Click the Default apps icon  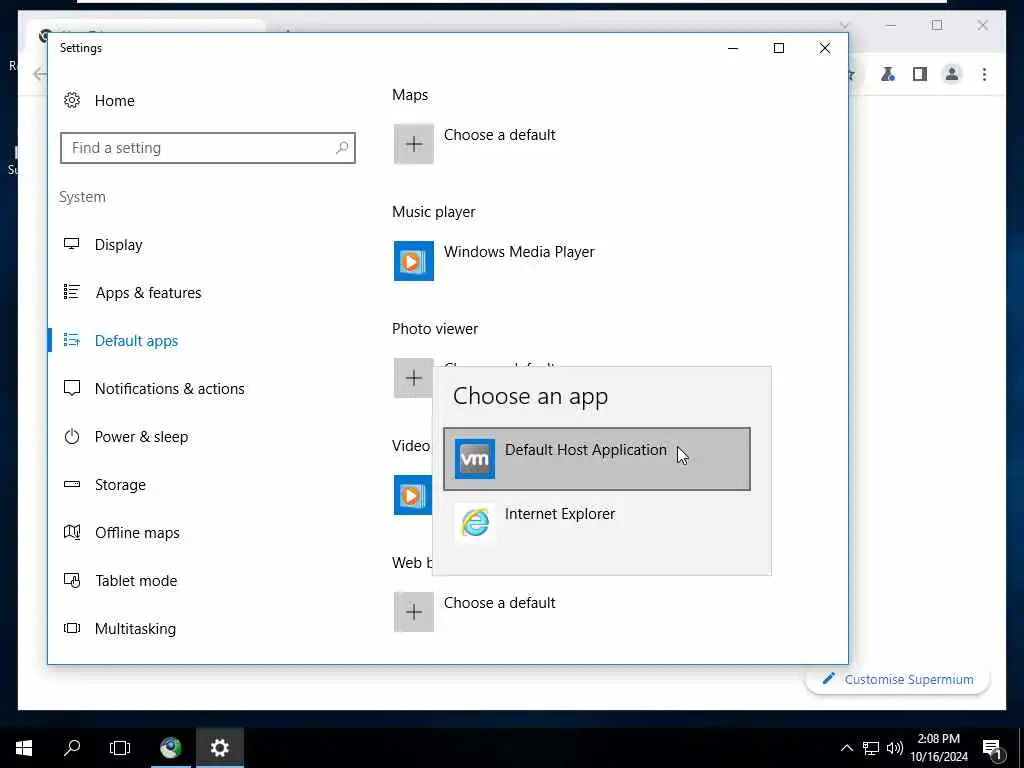click(x=72, y=340)
